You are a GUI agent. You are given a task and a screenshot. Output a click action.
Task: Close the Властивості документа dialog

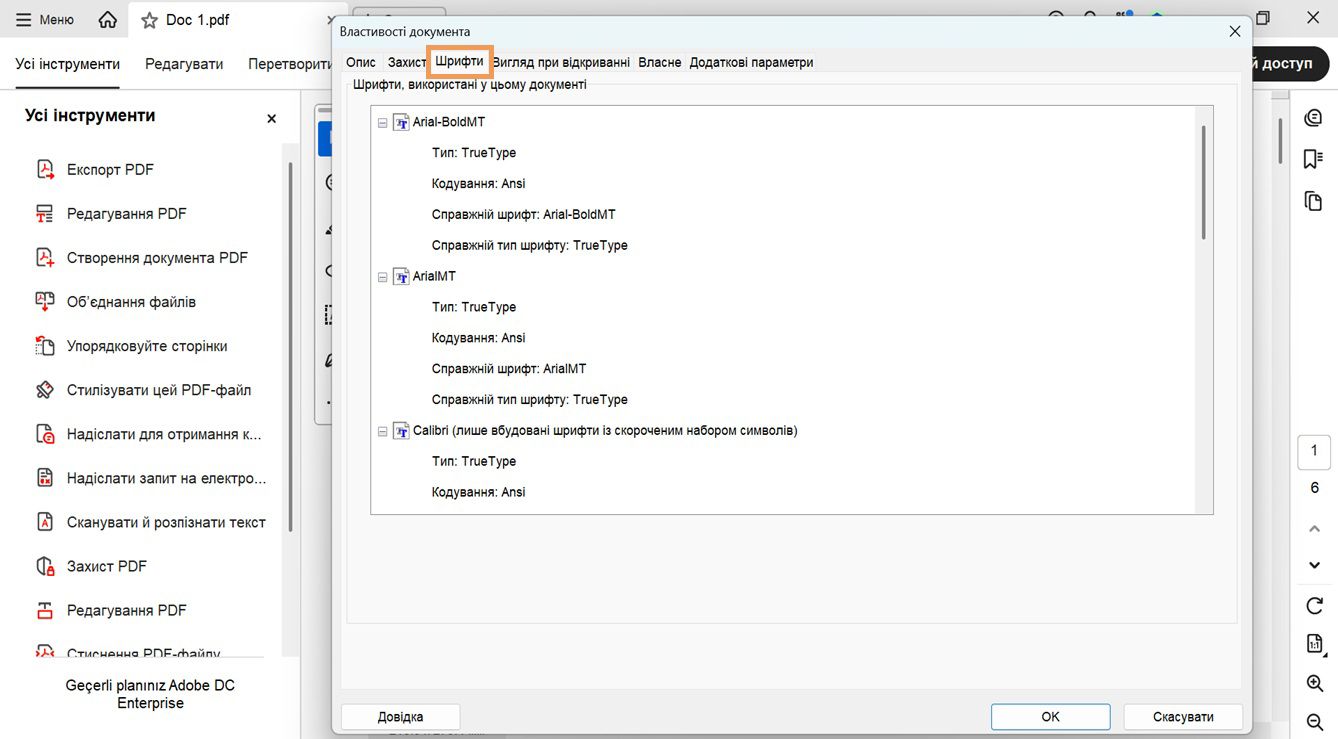click(x=1235, y=32)
